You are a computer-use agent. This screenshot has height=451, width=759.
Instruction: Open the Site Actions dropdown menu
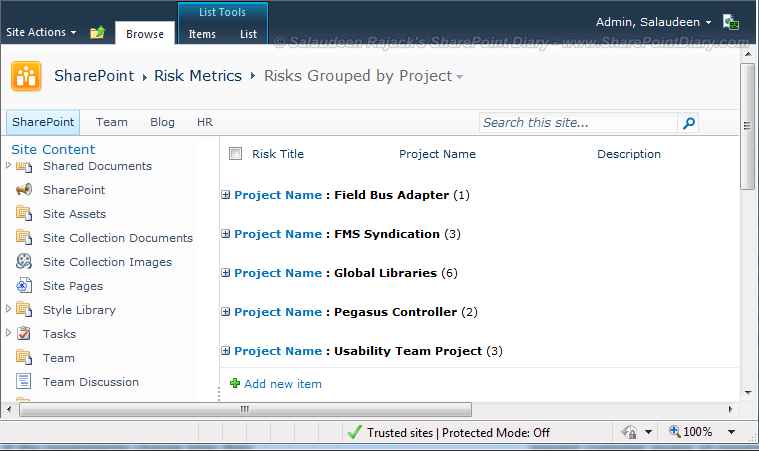pyautogui.click(x=41, y=32)
